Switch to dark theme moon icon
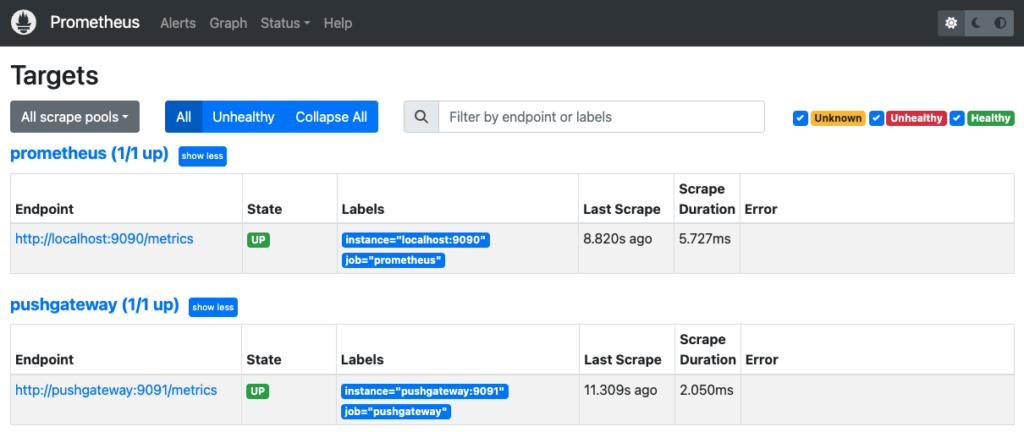 (976, 23)
